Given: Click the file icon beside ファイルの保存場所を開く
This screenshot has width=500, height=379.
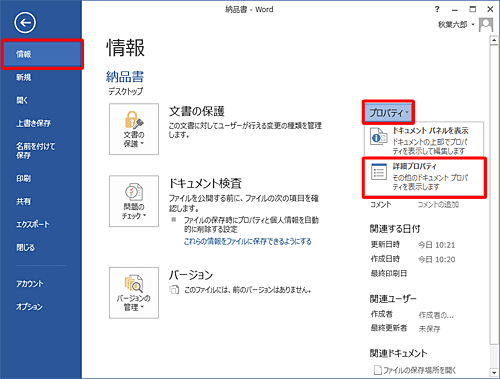Looking at the screenshot, I should point(378,370).
